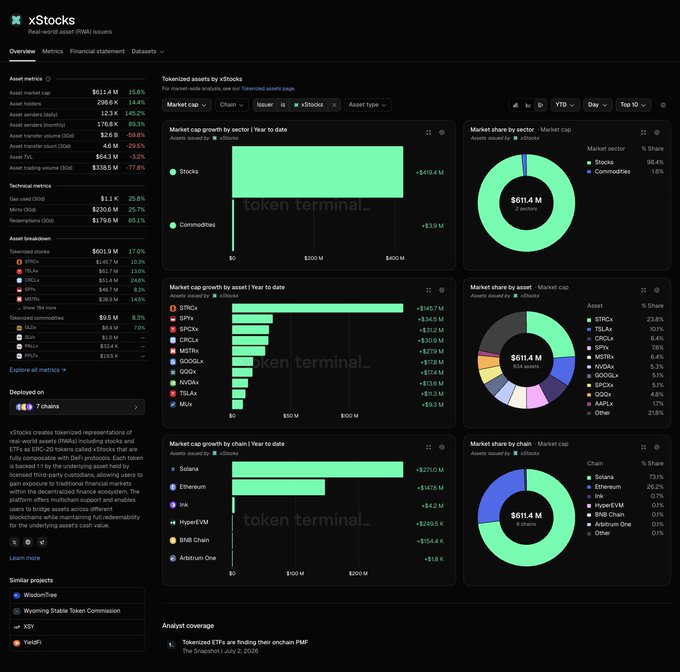Switch to the Overview tab
The width and height of the screenshot is (680, 672).
(x=22, y=52)
